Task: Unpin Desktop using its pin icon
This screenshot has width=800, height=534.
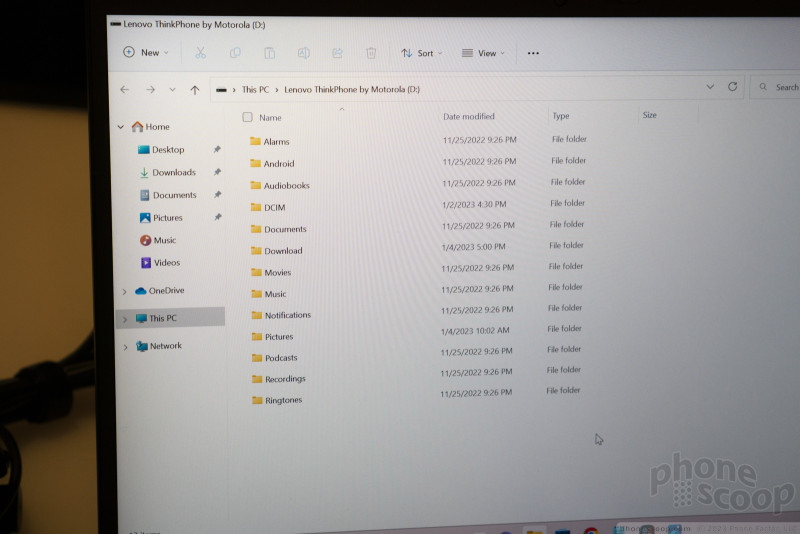Action: pos(217,149)
